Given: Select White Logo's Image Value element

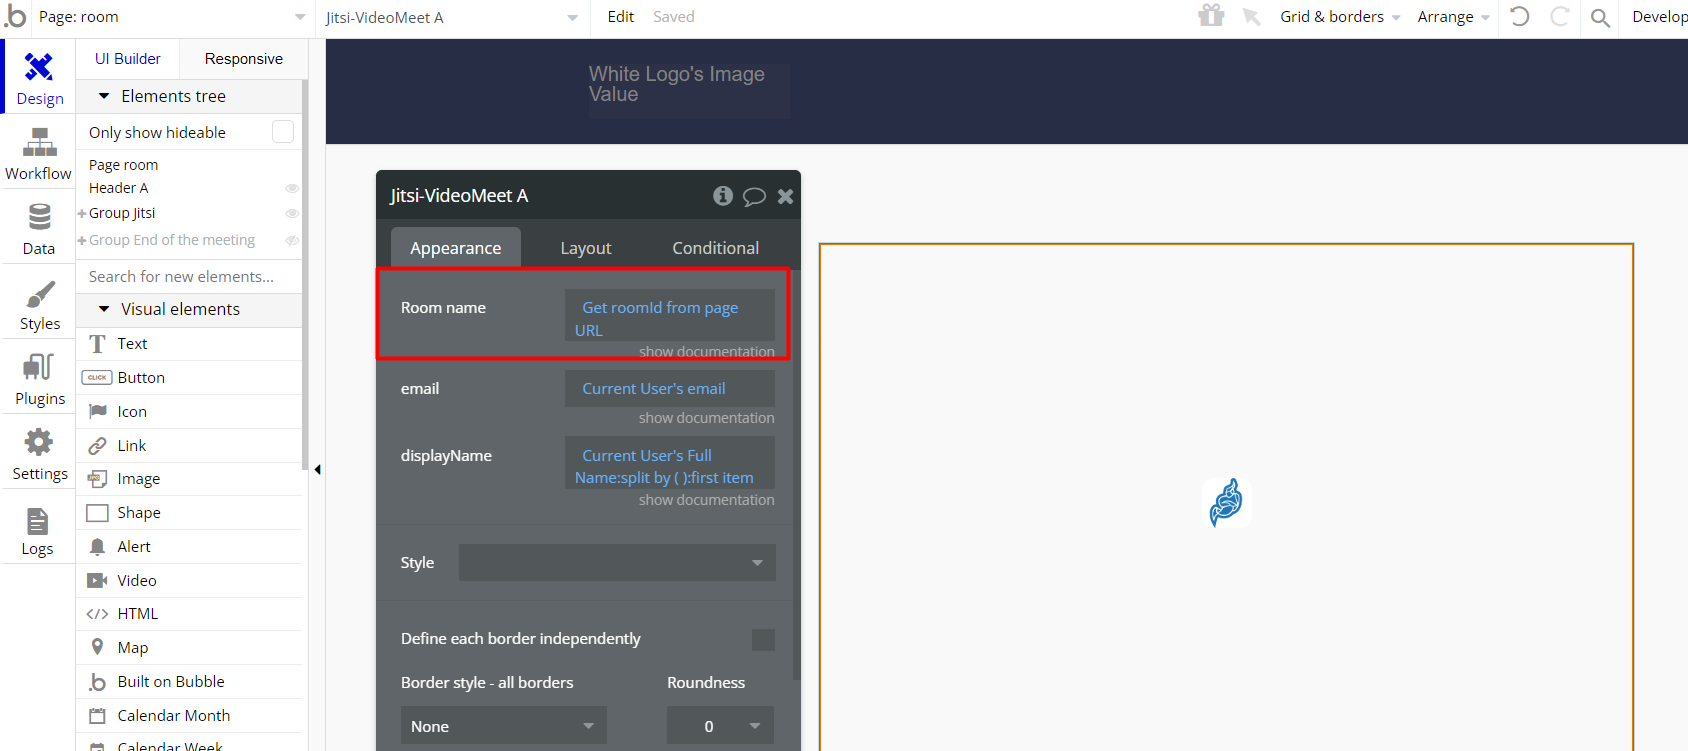Looking at the screenshot, I should [689, 91].
